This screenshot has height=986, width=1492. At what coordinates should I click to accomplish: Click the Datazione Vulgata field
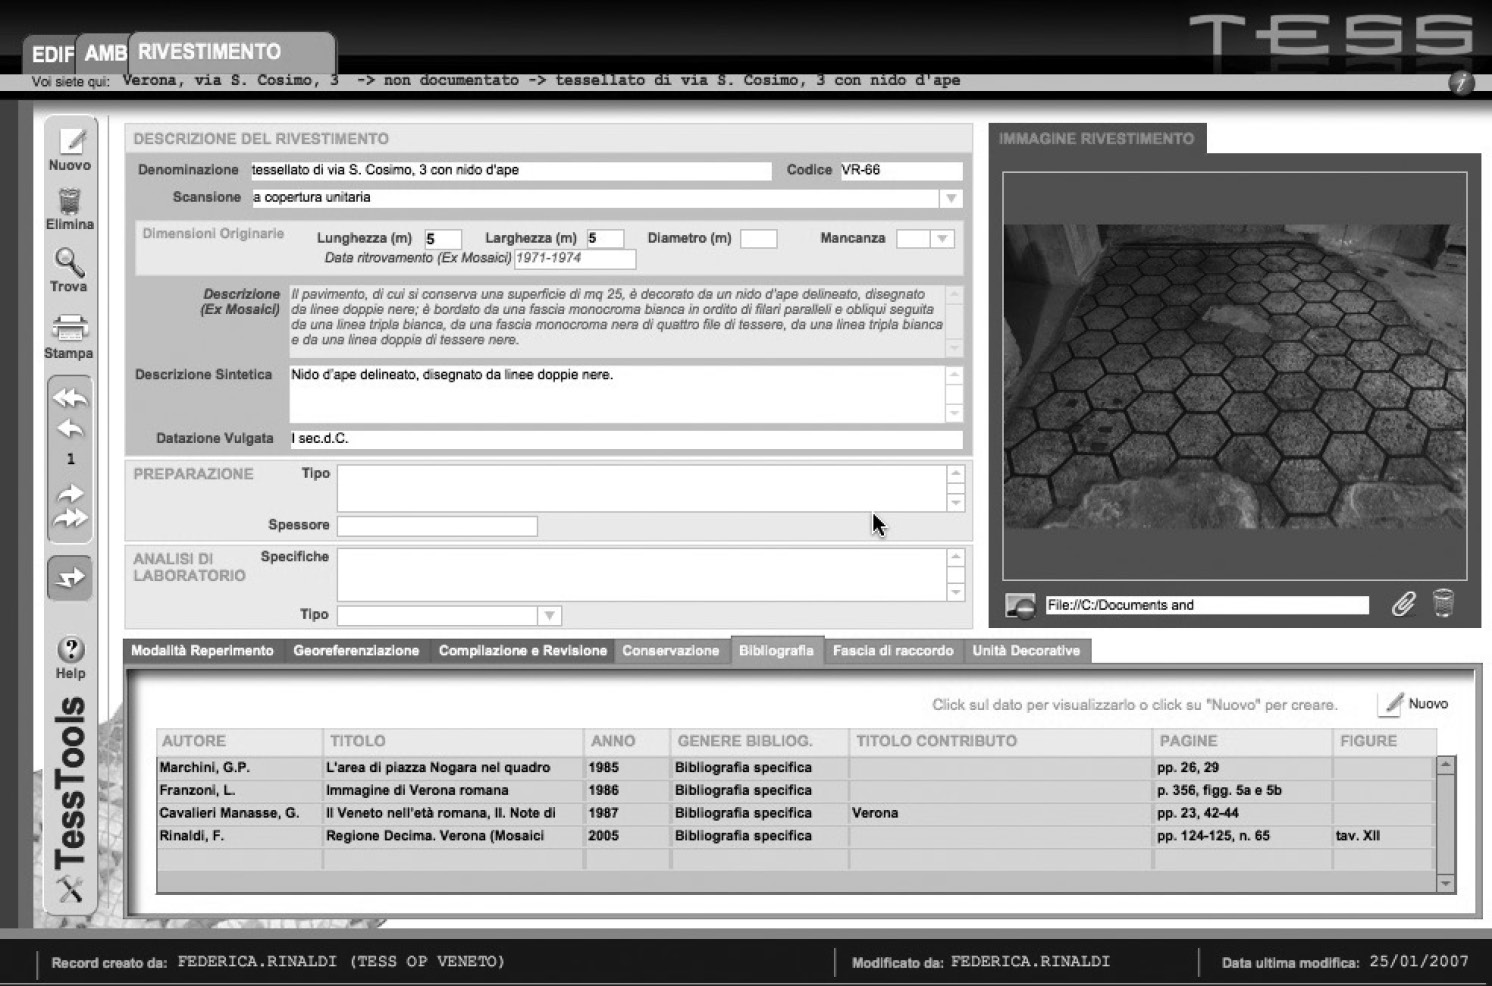pos(626,440)
